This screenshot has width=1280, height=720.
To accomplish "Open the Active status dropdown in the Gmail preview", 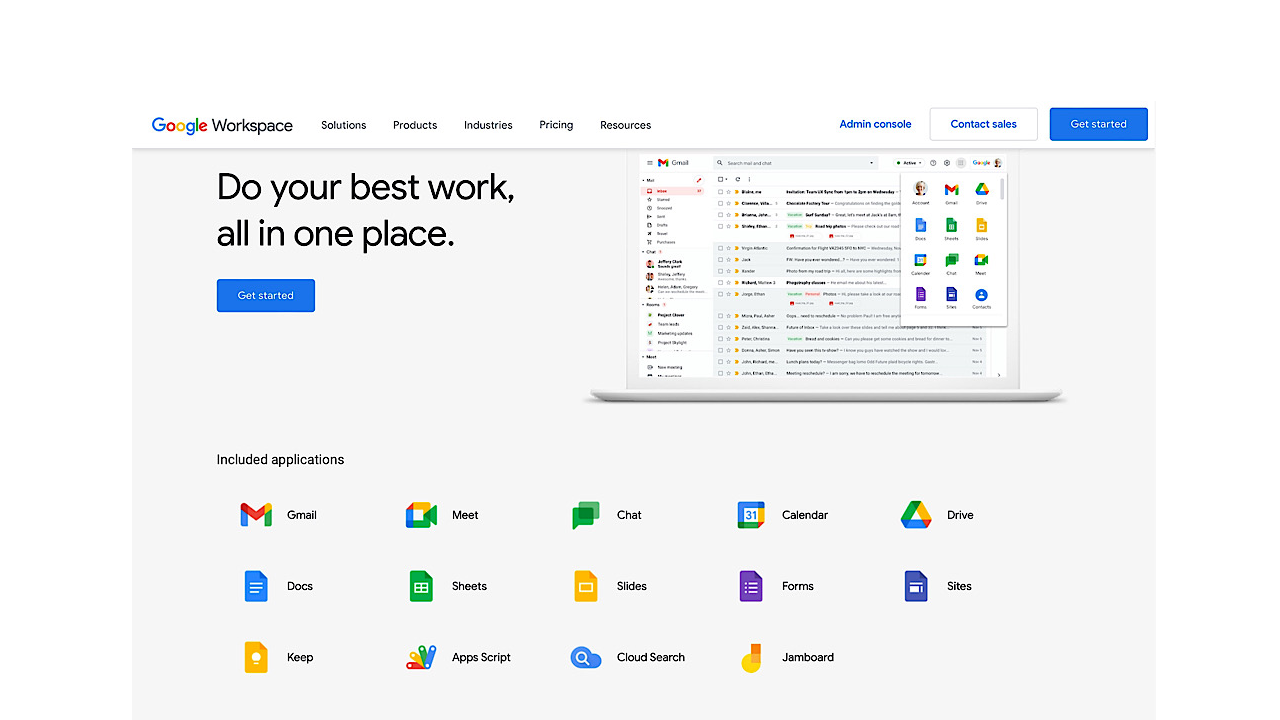I will [x=908, y=163].
